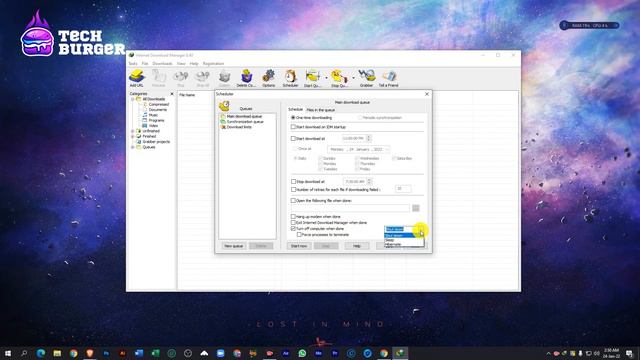The image size is (640, 360).
Task: Check Exit Internet Download Manager when done
Action: tap(293, 222)
